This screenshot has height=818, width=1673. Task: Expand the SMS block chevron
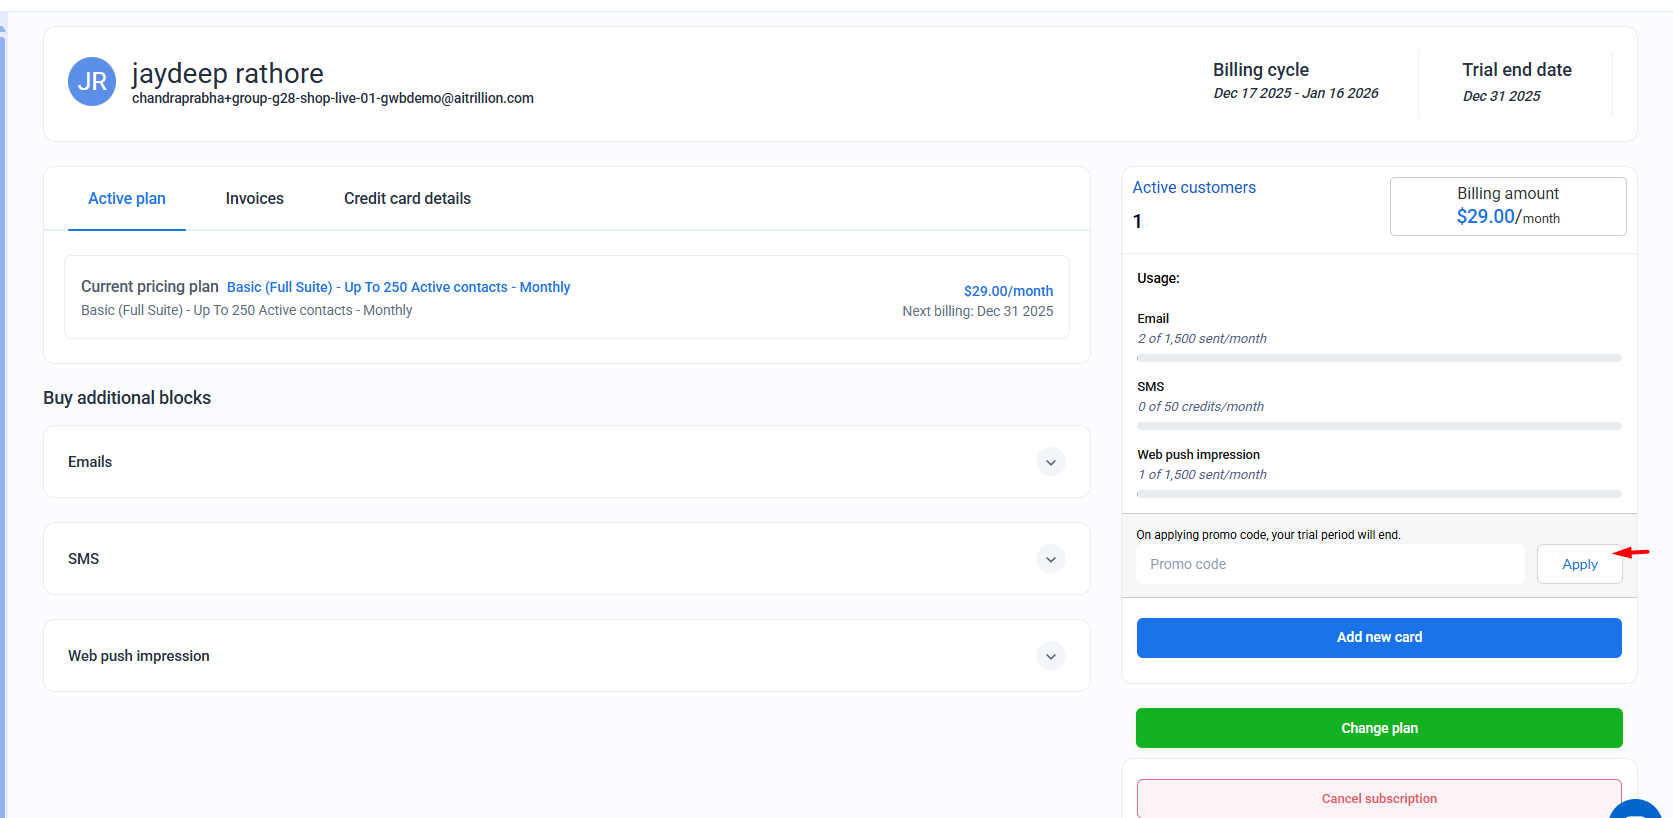[x=1050, y=559]
